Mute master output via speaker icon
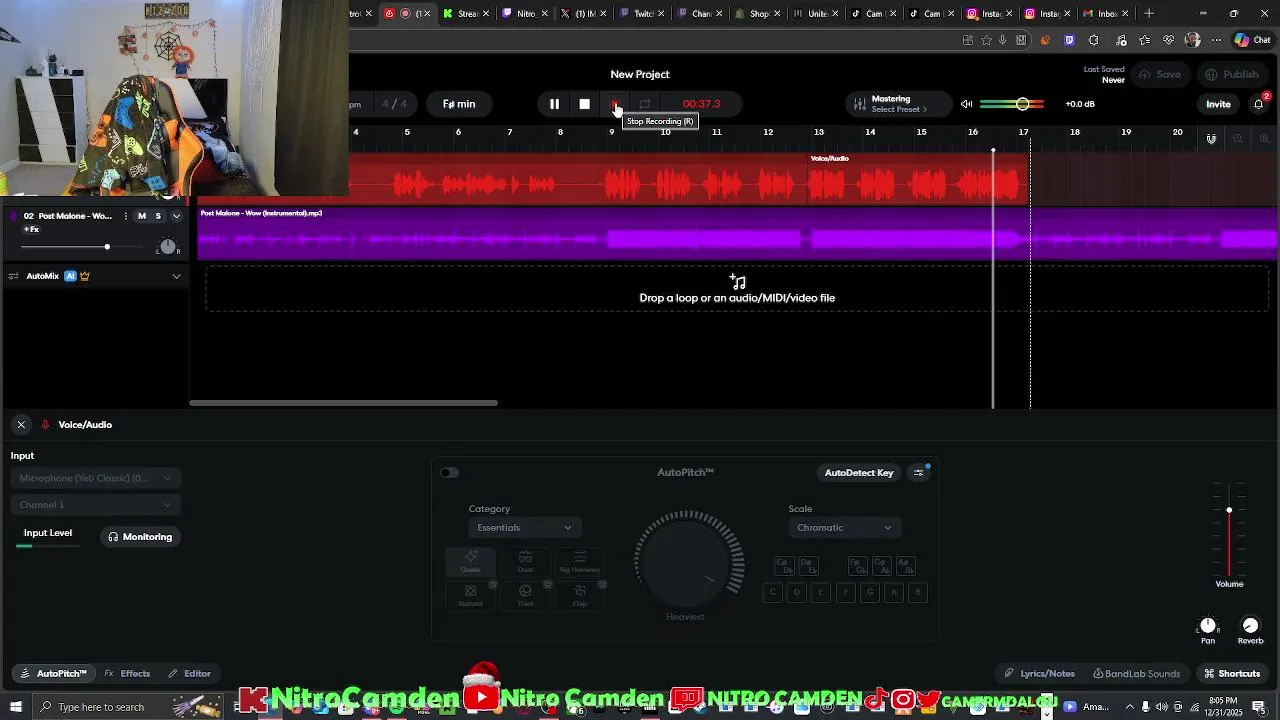Image resolution: width=1280 pixels, height=720 pixels. coord(966,104)
